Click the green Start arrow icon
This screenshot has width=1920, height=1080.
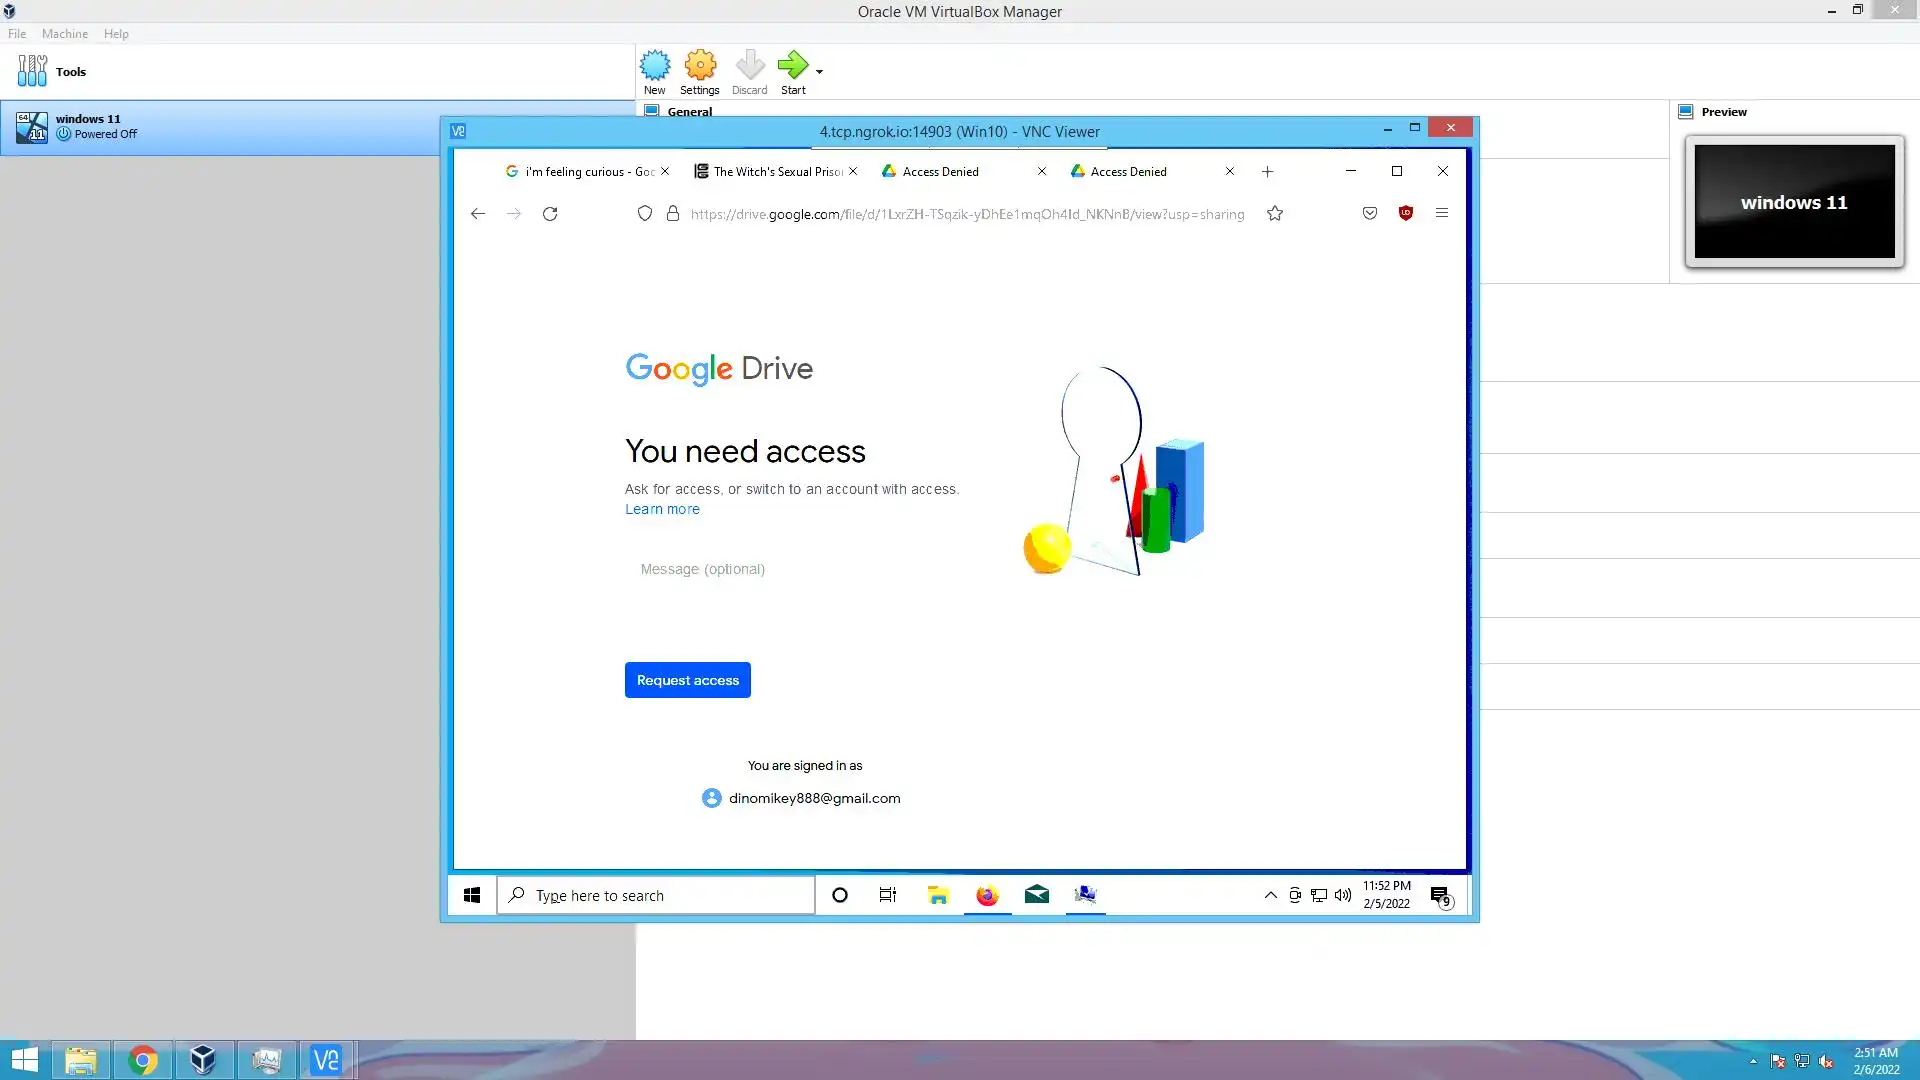[x=792, y=66]
